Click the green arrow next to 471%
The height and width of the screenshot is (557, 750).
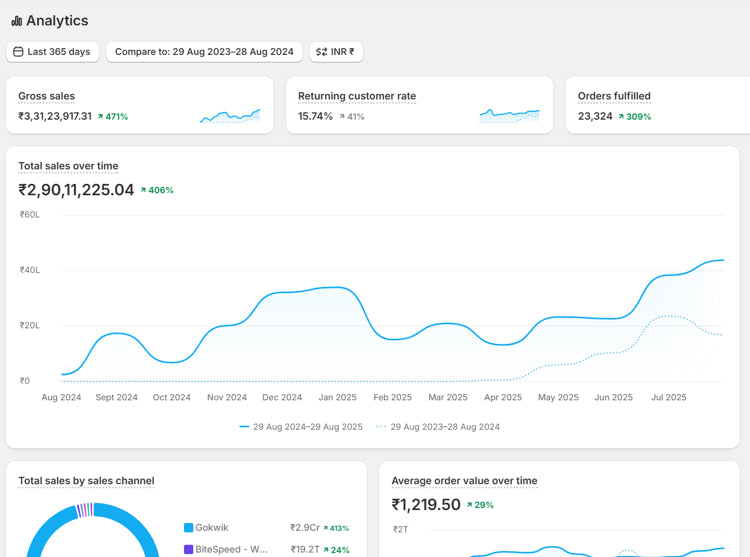101,117
